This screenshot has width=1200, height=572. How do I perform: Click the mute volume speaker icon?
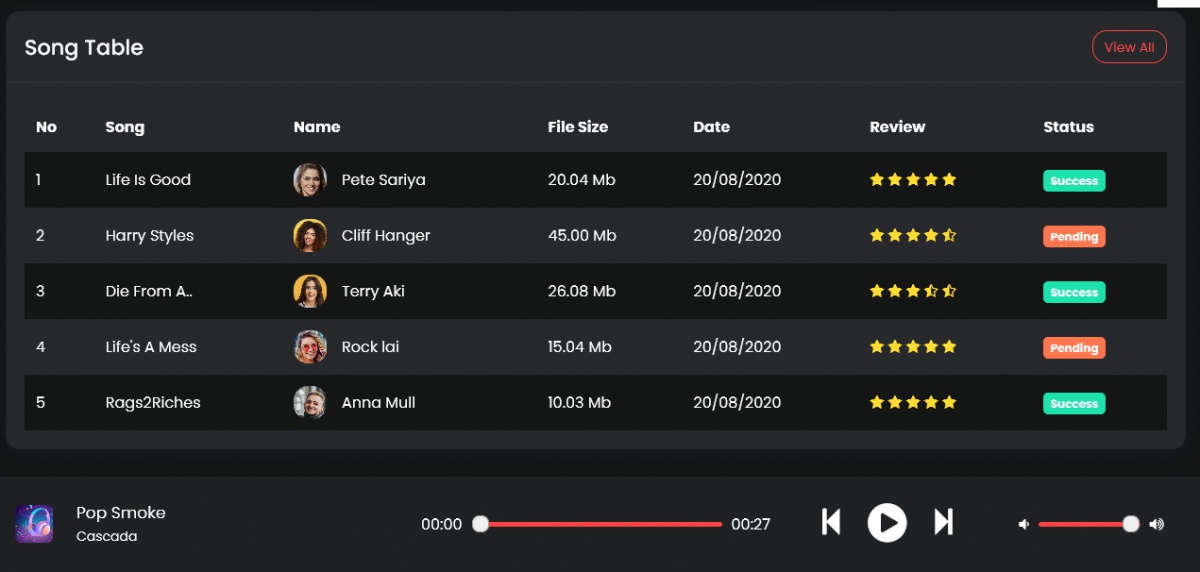tap(1023, 524)
